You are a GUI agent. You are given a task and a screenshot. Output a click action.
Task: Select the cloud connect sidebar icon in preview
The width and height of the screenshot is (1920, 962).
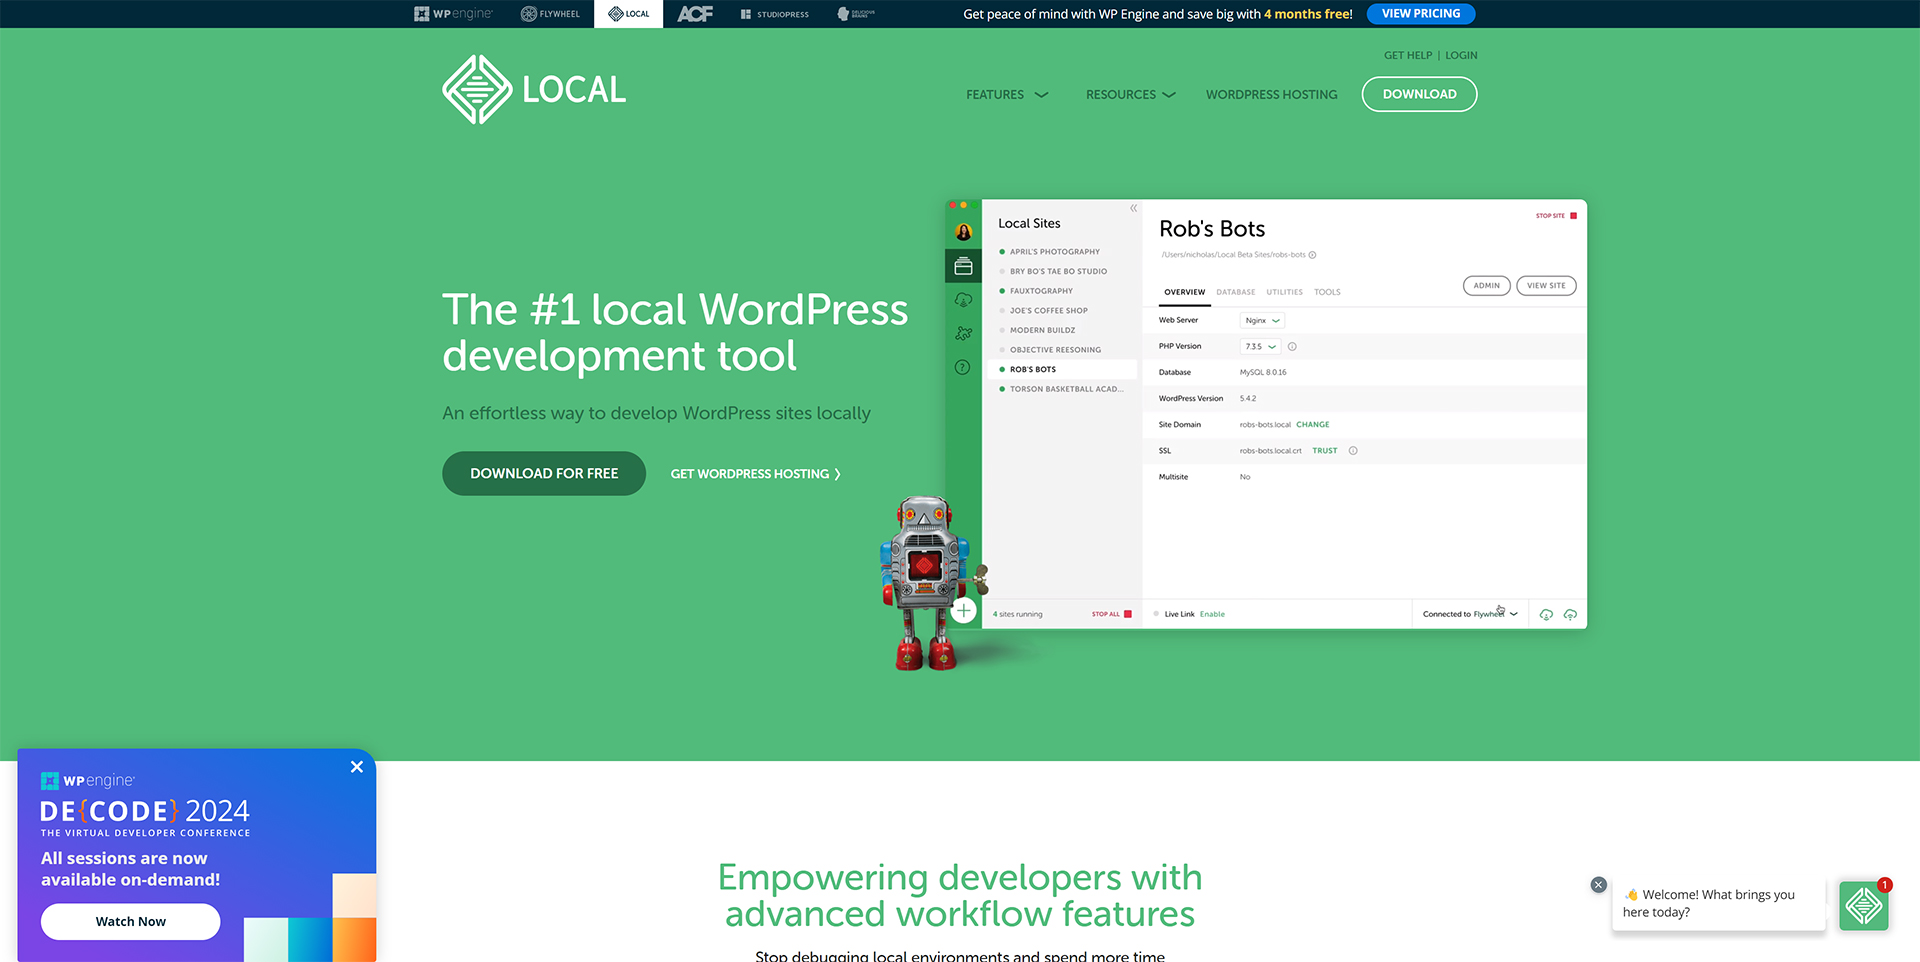[x=963, y=300]
